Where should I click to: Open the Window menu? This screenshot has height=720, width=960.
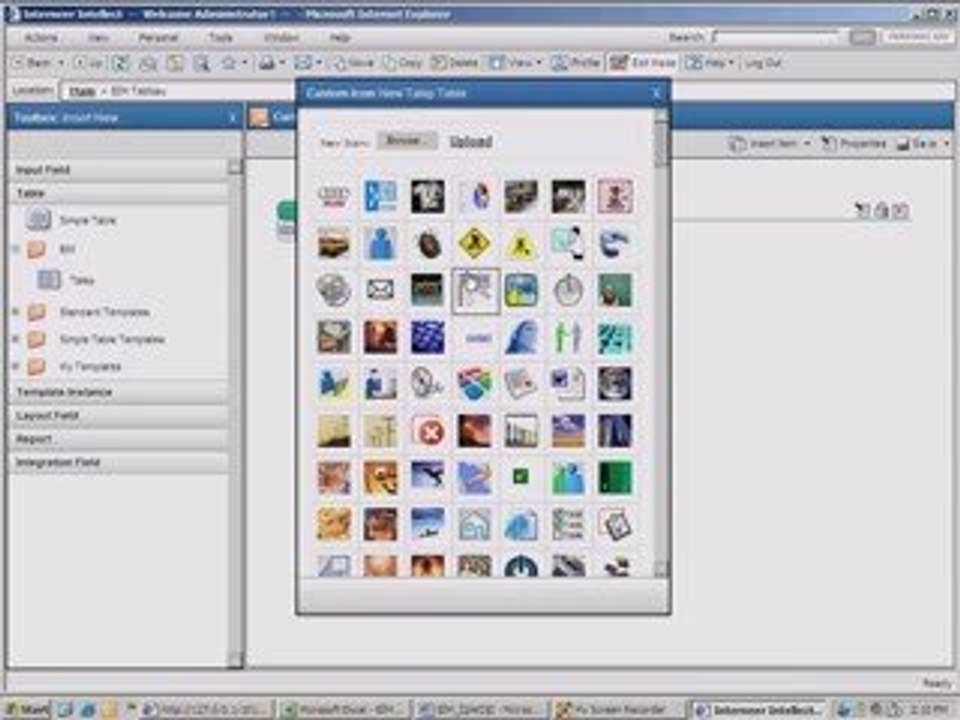pos(281,38)
